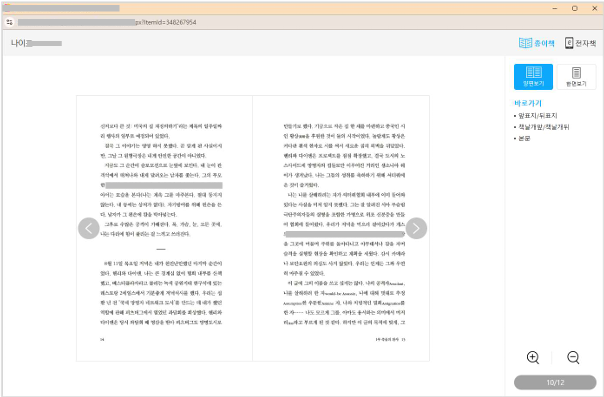Switch to 양면보기 two-page view

pos(533,77)
